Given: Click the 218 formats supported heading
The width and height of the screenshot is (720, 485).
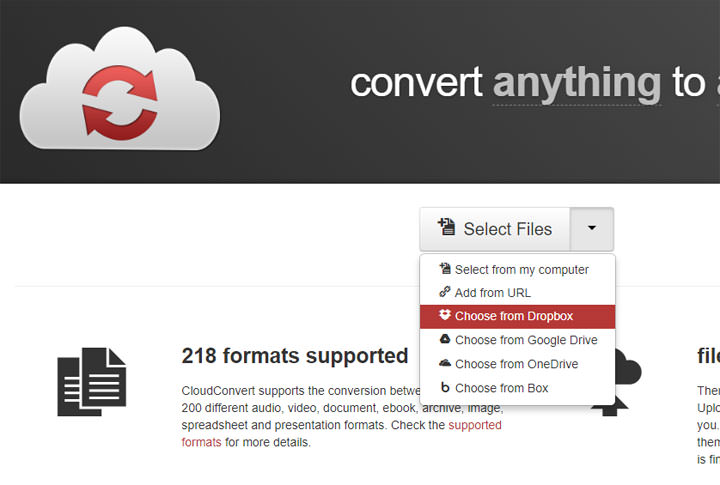Looking at the screenshot, I should pos(295,356).
